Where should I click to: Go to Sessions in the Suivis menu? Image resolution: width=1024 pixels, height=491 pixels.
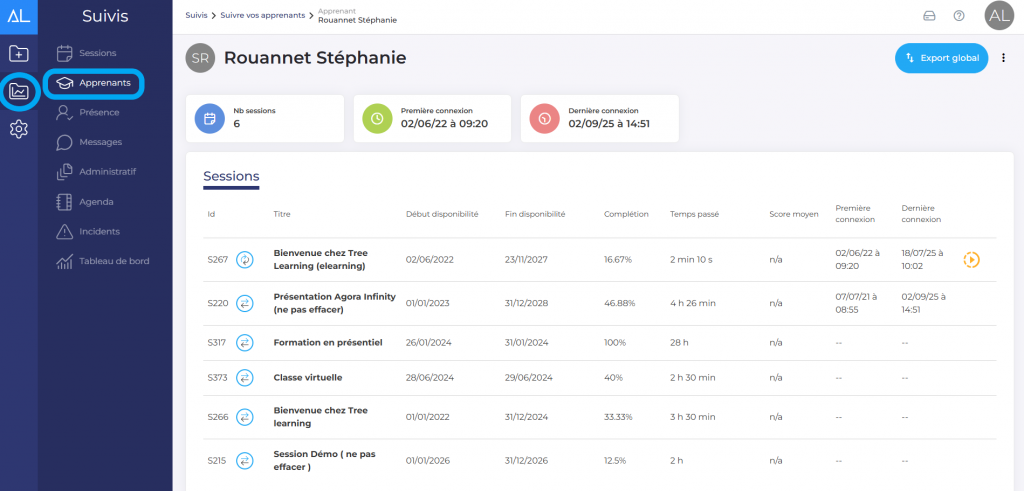[x=97, y=52]
